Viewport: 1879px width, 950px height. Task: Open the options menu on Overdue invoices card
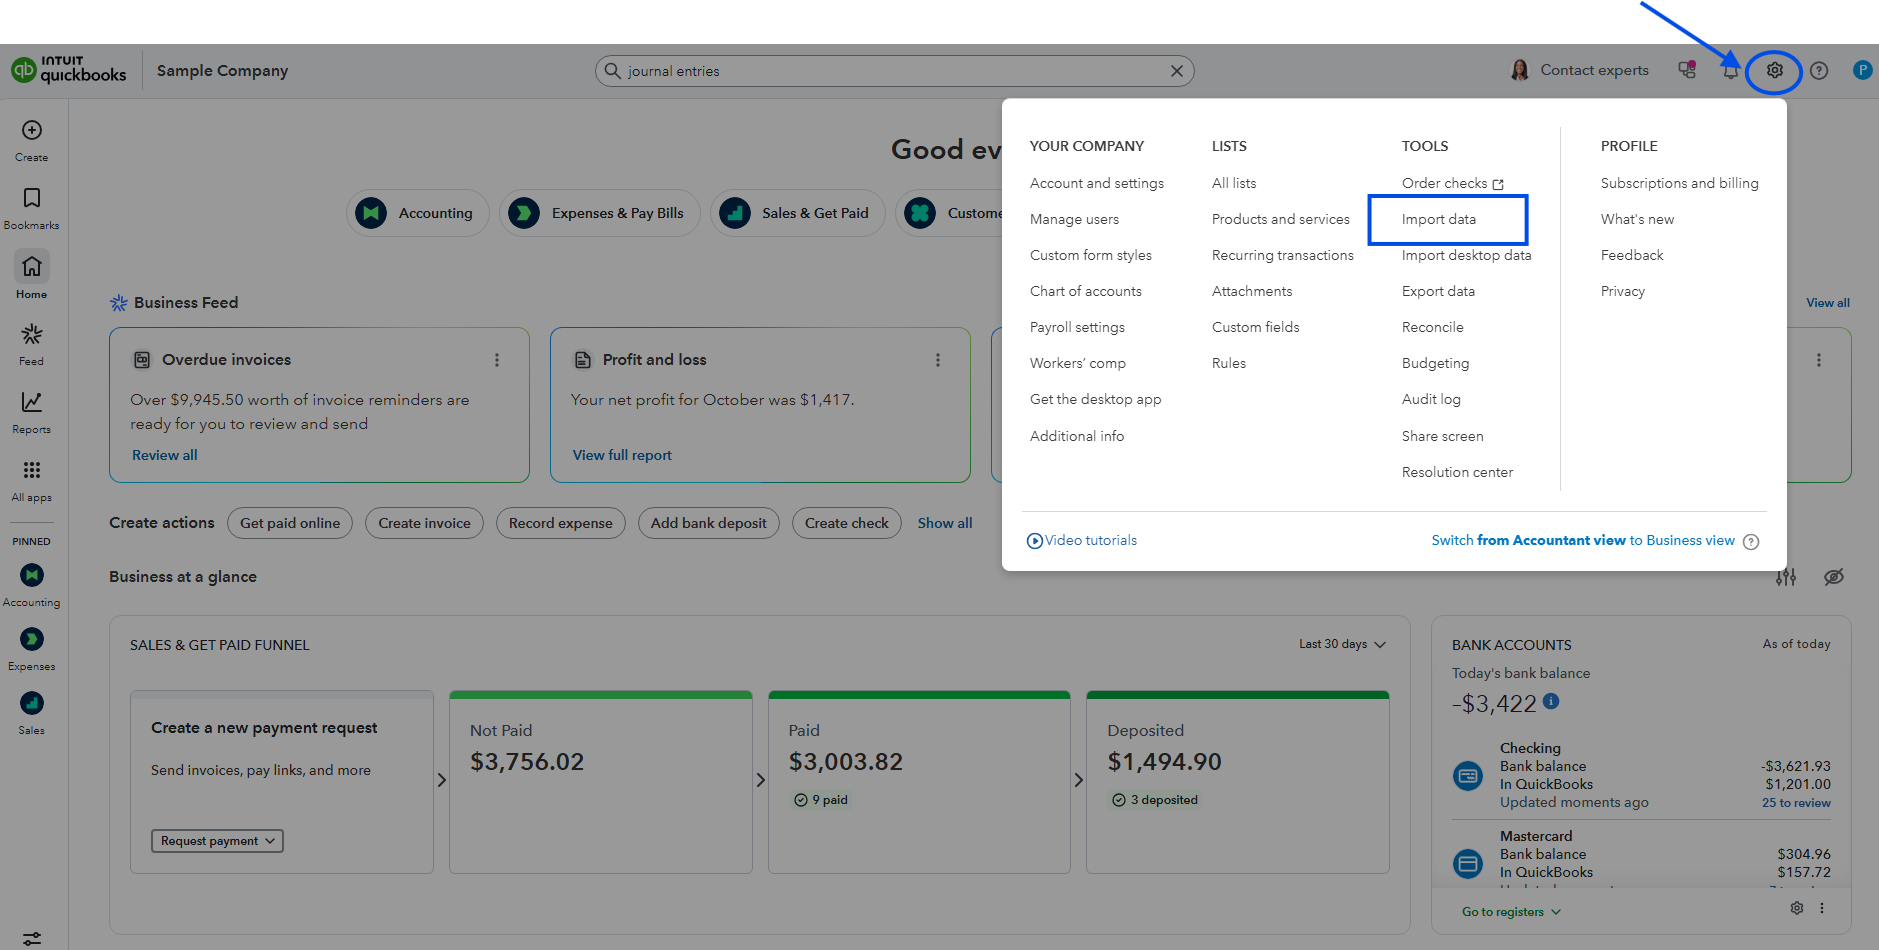point(497,359)
